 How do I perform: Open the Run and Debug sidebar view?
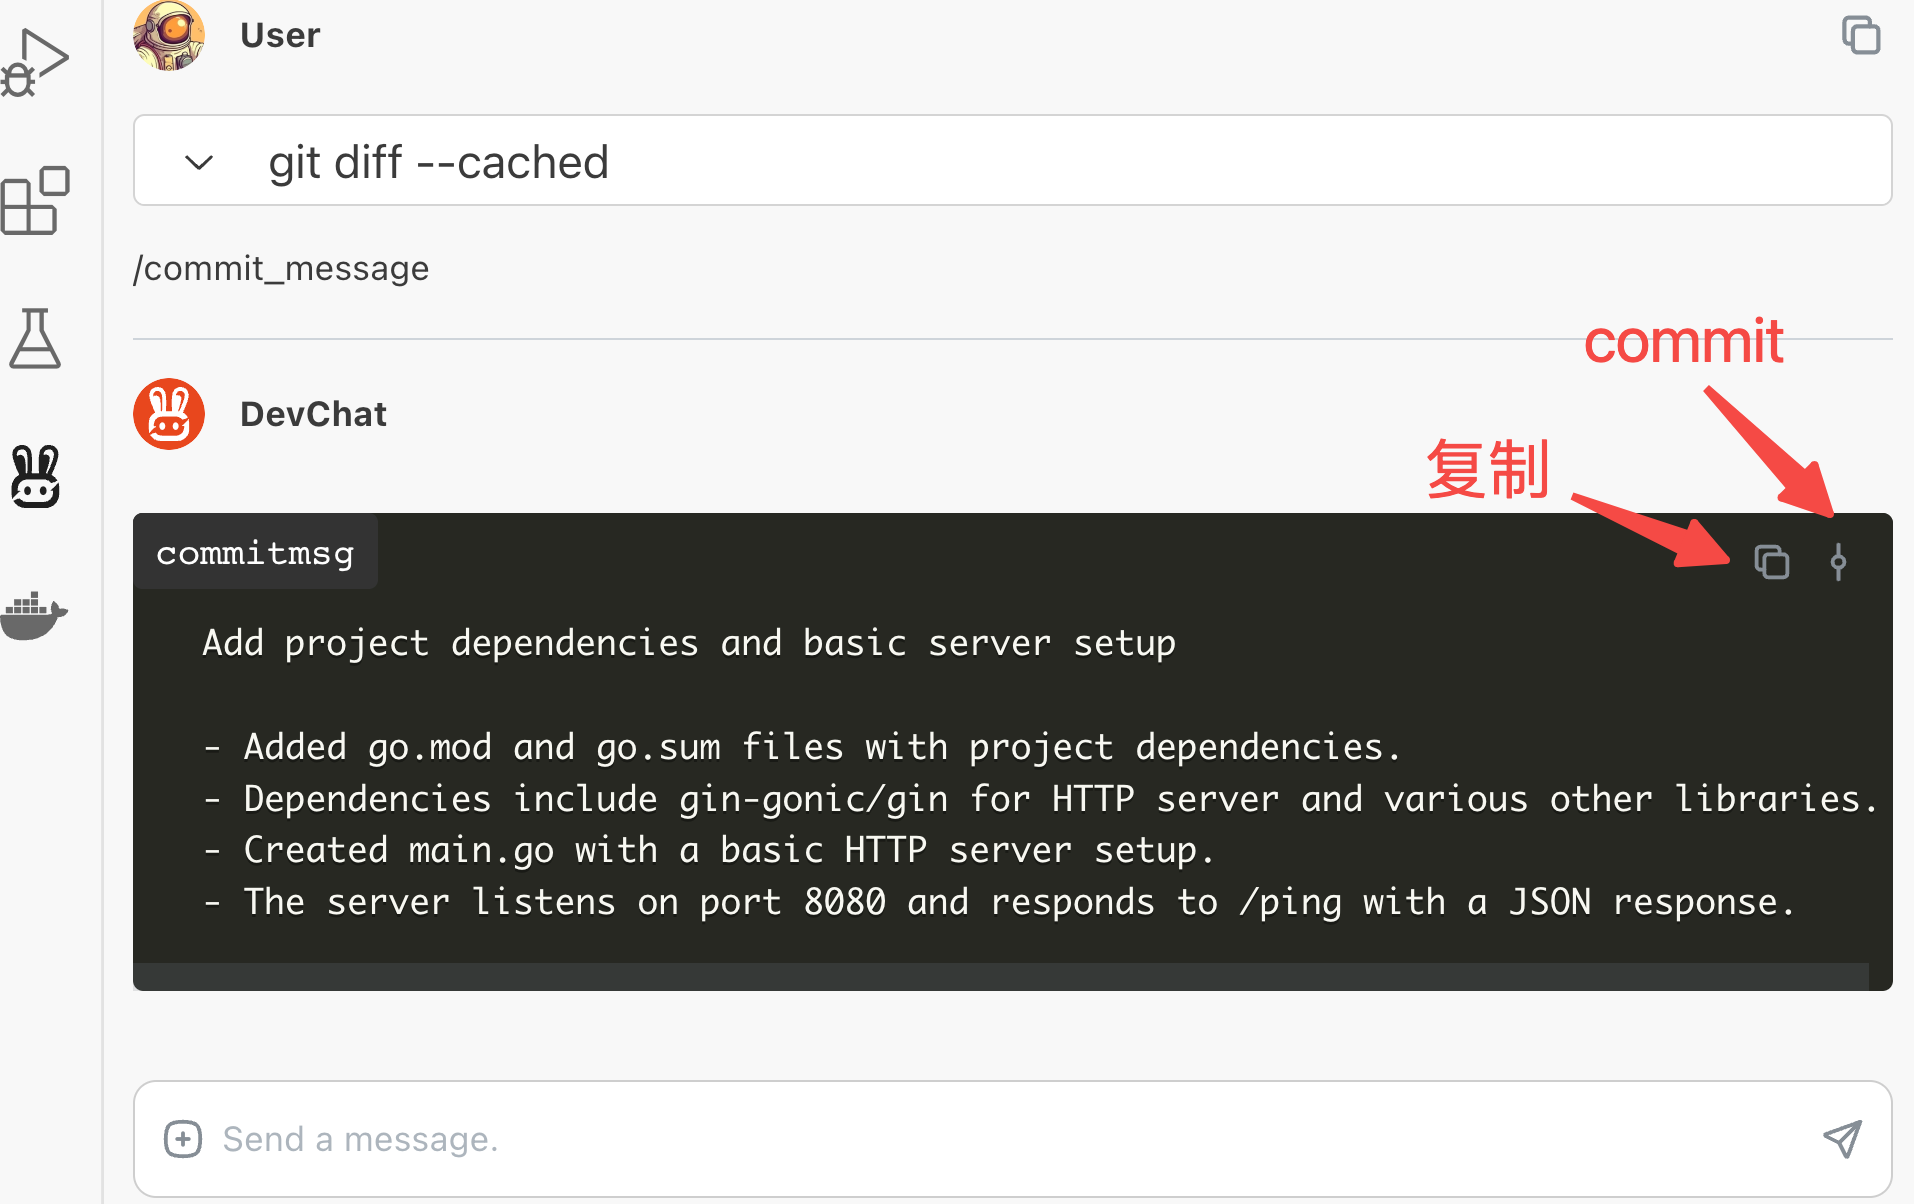click(x=34, y=62)
